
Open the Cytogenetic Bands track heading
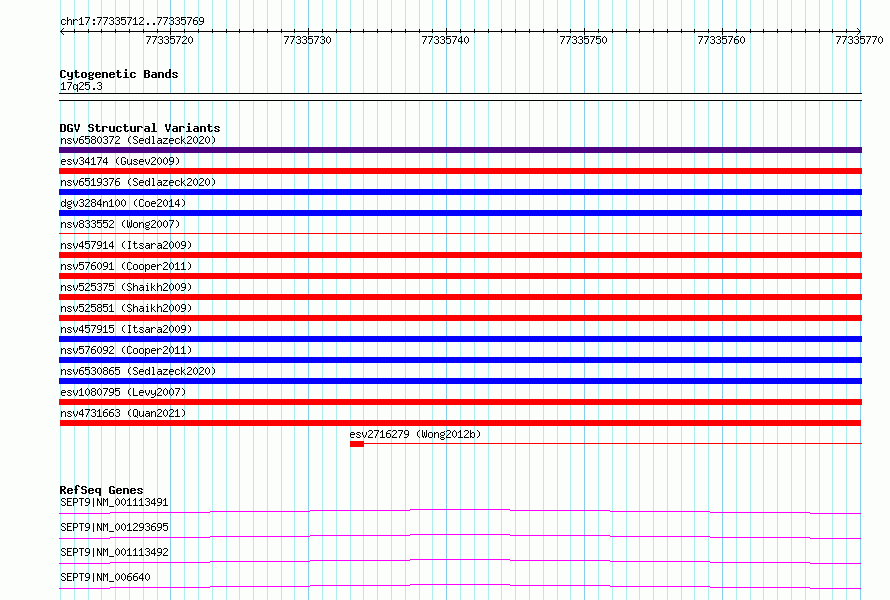click(119, 74)
